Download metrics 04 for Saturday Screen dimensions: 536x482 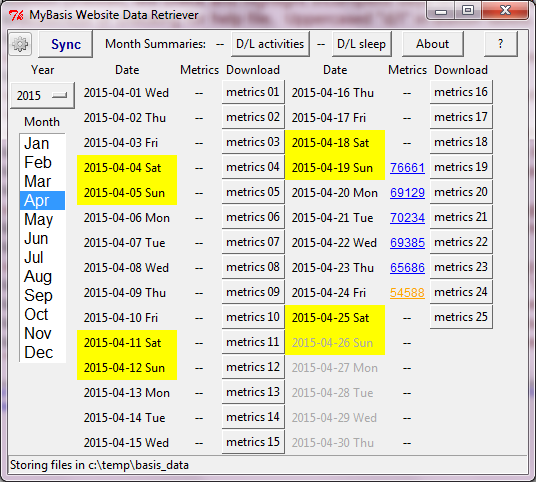[253, 167]
